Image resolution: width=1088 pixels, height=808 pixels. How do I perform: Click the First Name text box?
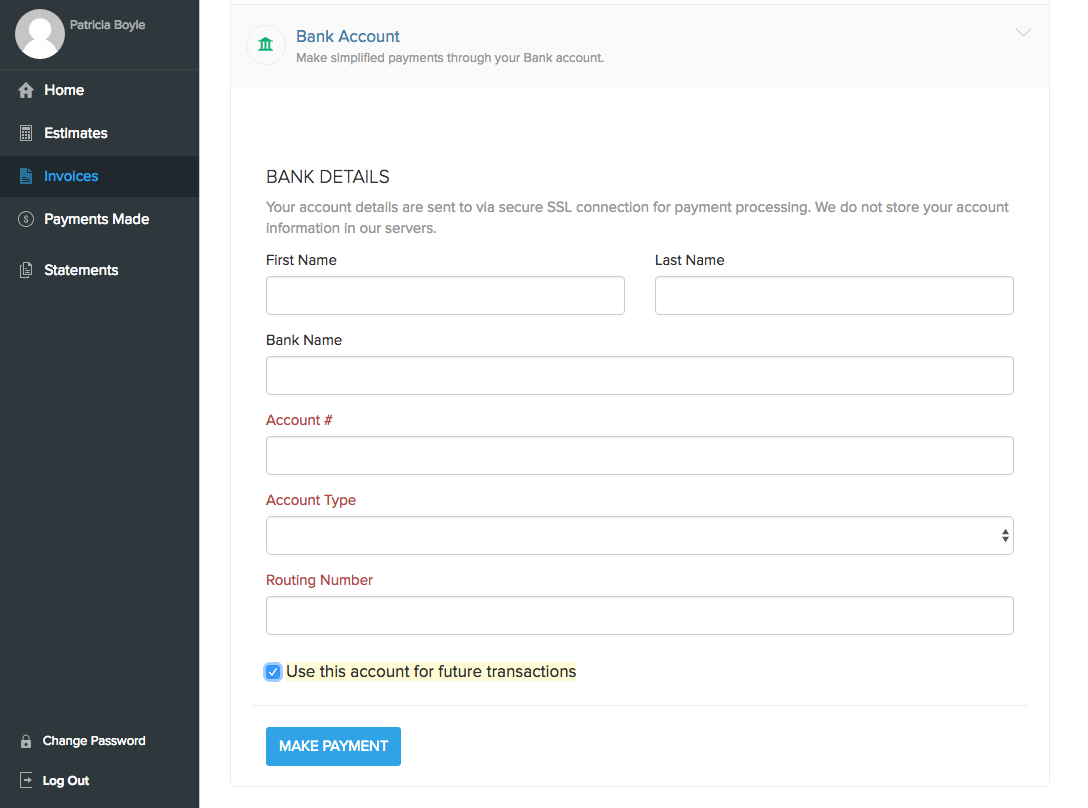pyautogui.click(x=444, y=295)
